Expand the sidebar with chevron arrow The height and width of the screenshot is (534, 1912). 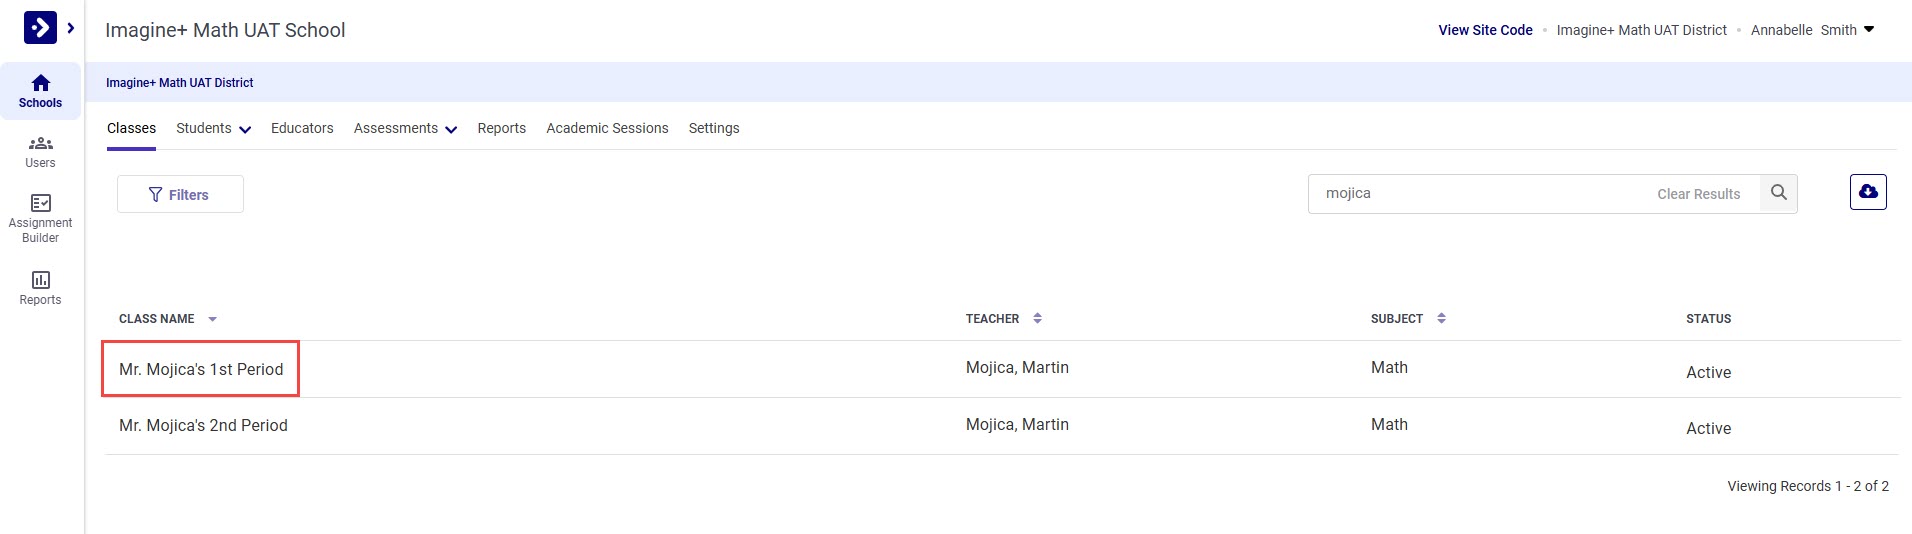(71, 28)
